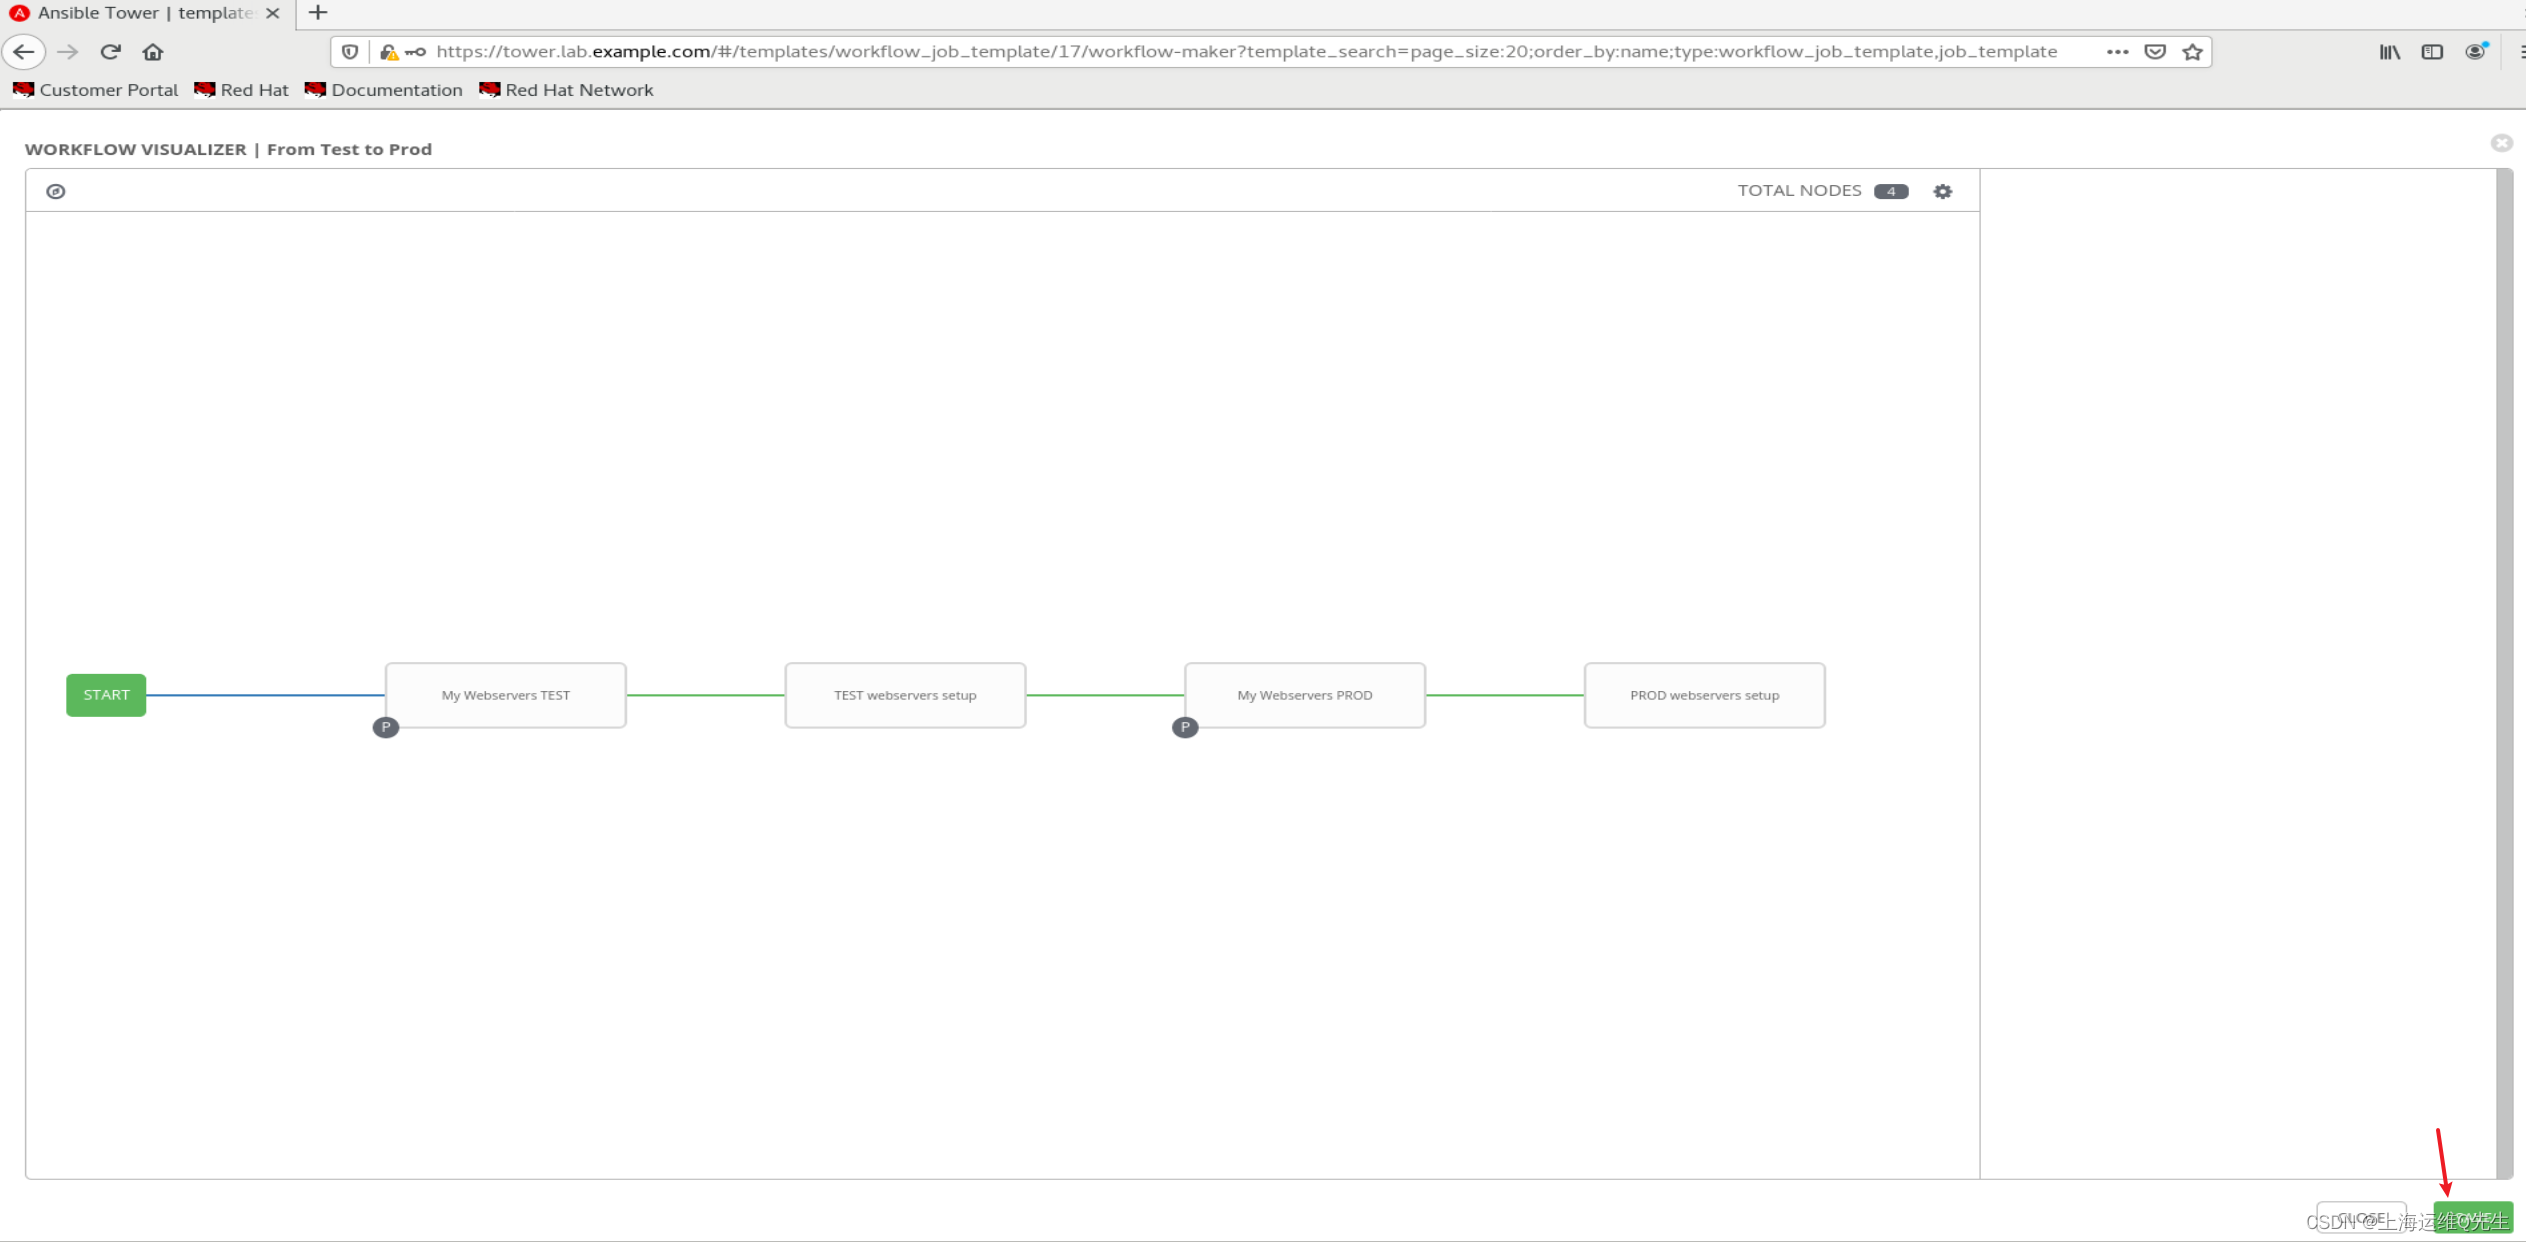This screenshot has height=1242, width=2526.
Task: Open the Documentation bookmark
Action: (383, 89)
